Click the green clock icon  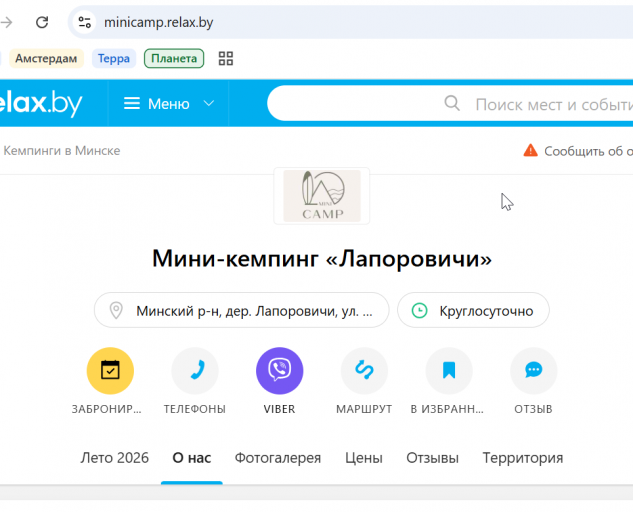[419, 311]
